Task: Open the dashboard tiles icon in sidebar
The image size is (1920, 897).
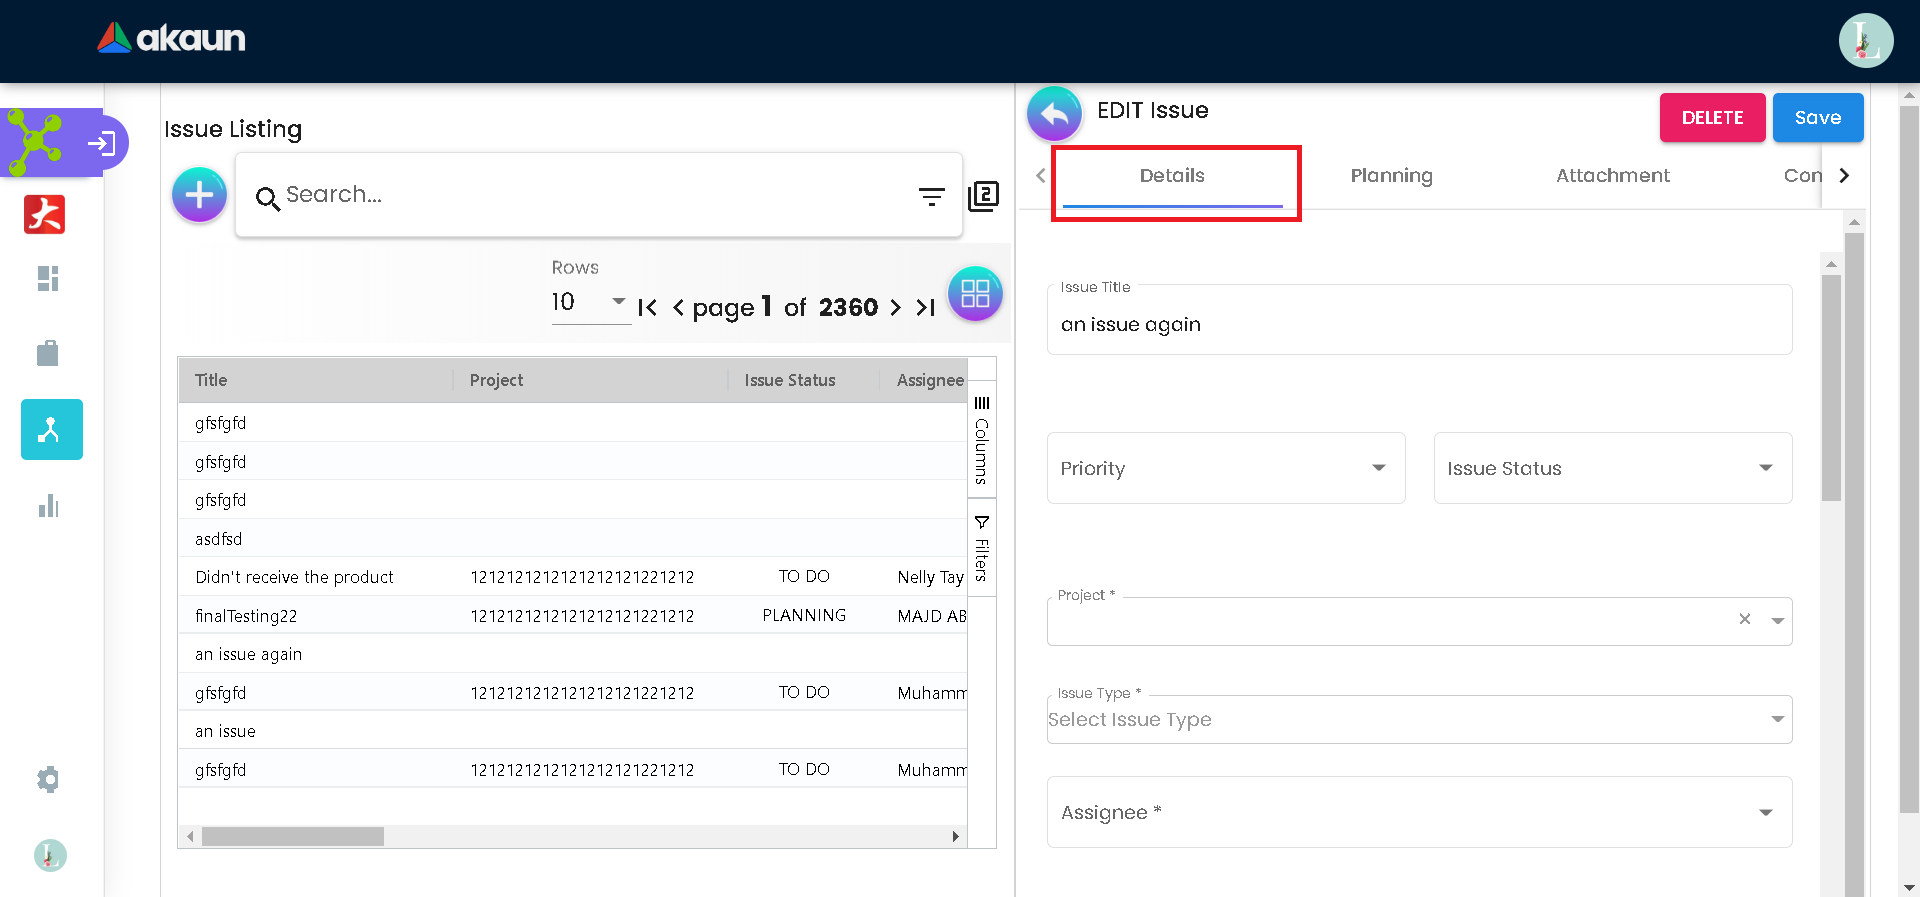Action: [x=48, y=278]
